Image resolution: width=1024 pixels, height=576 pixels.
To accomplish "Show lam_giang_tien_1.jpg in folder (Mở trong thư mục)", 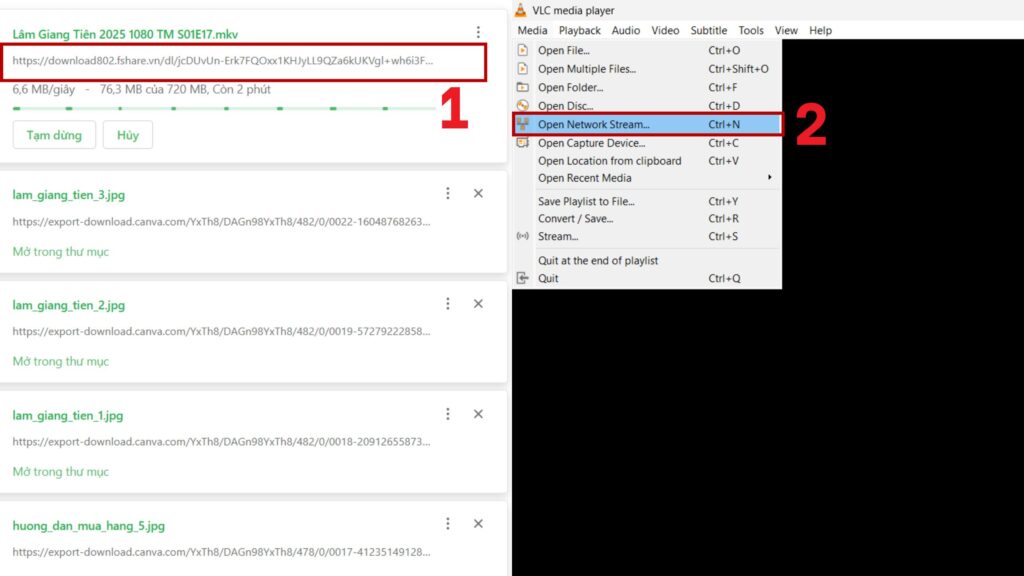I will click(x=61, y=472).
